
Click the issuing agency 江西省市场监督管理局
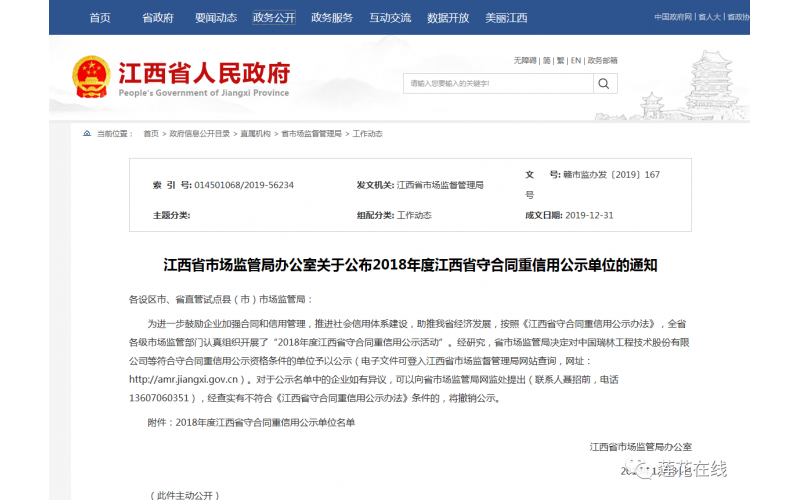pyautogui.click(x=440, y=185)
